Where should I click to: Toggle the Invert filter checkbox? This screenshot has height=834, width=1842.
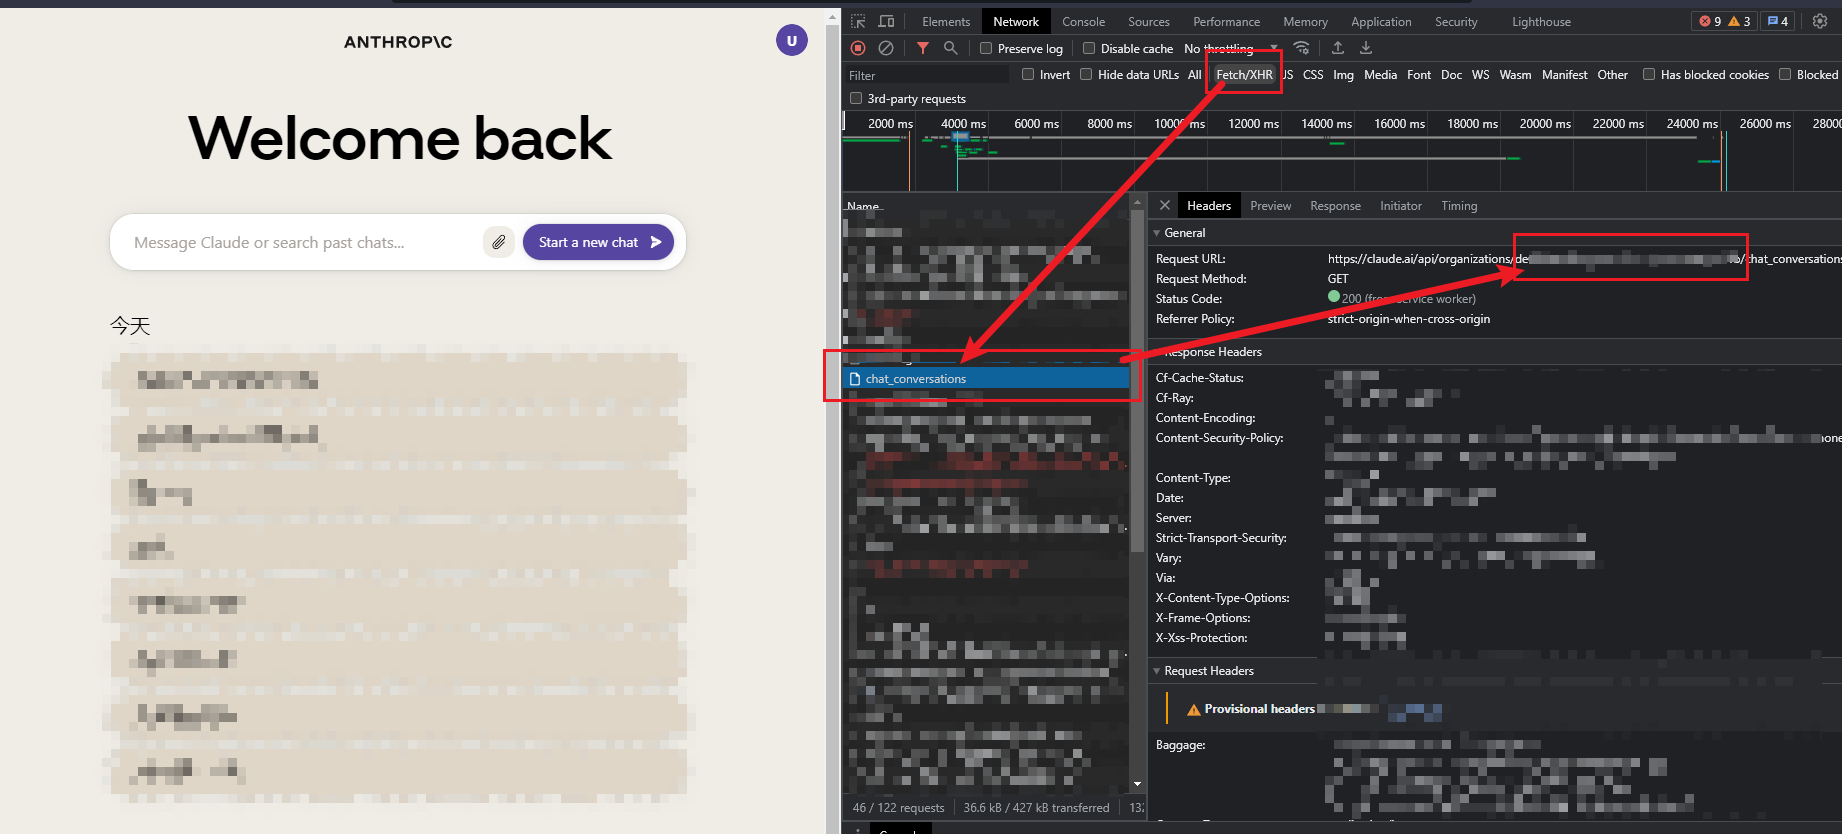[x=1028, y=74]
